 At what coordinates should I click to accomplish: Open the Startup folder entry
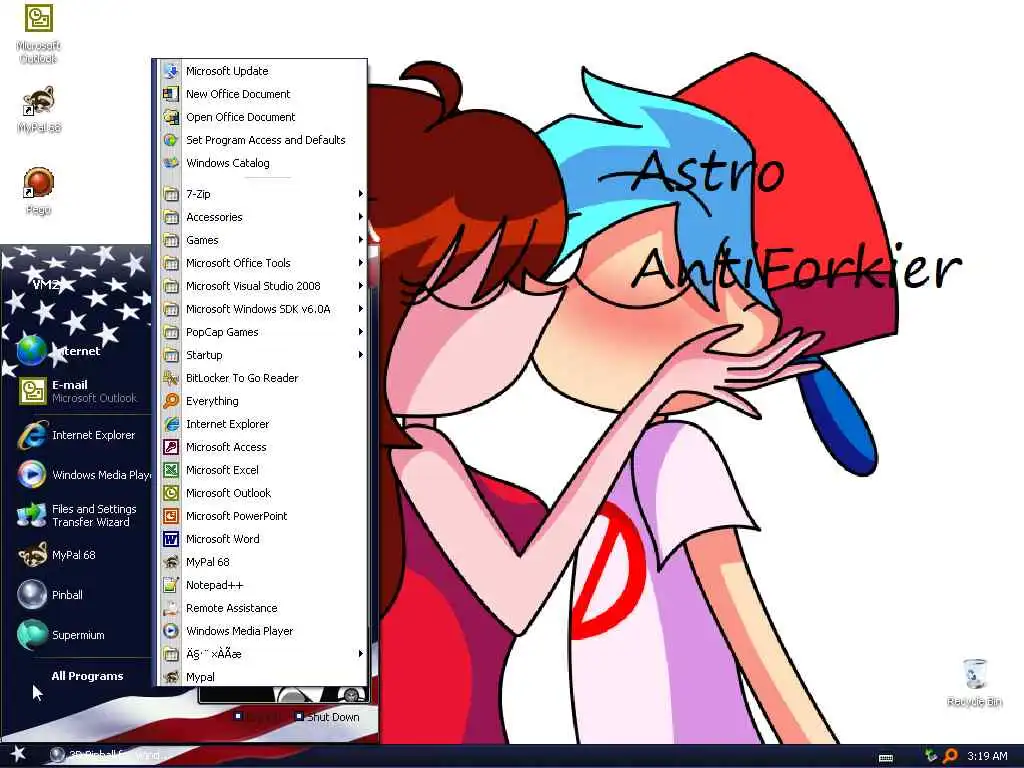pos(263,355)
